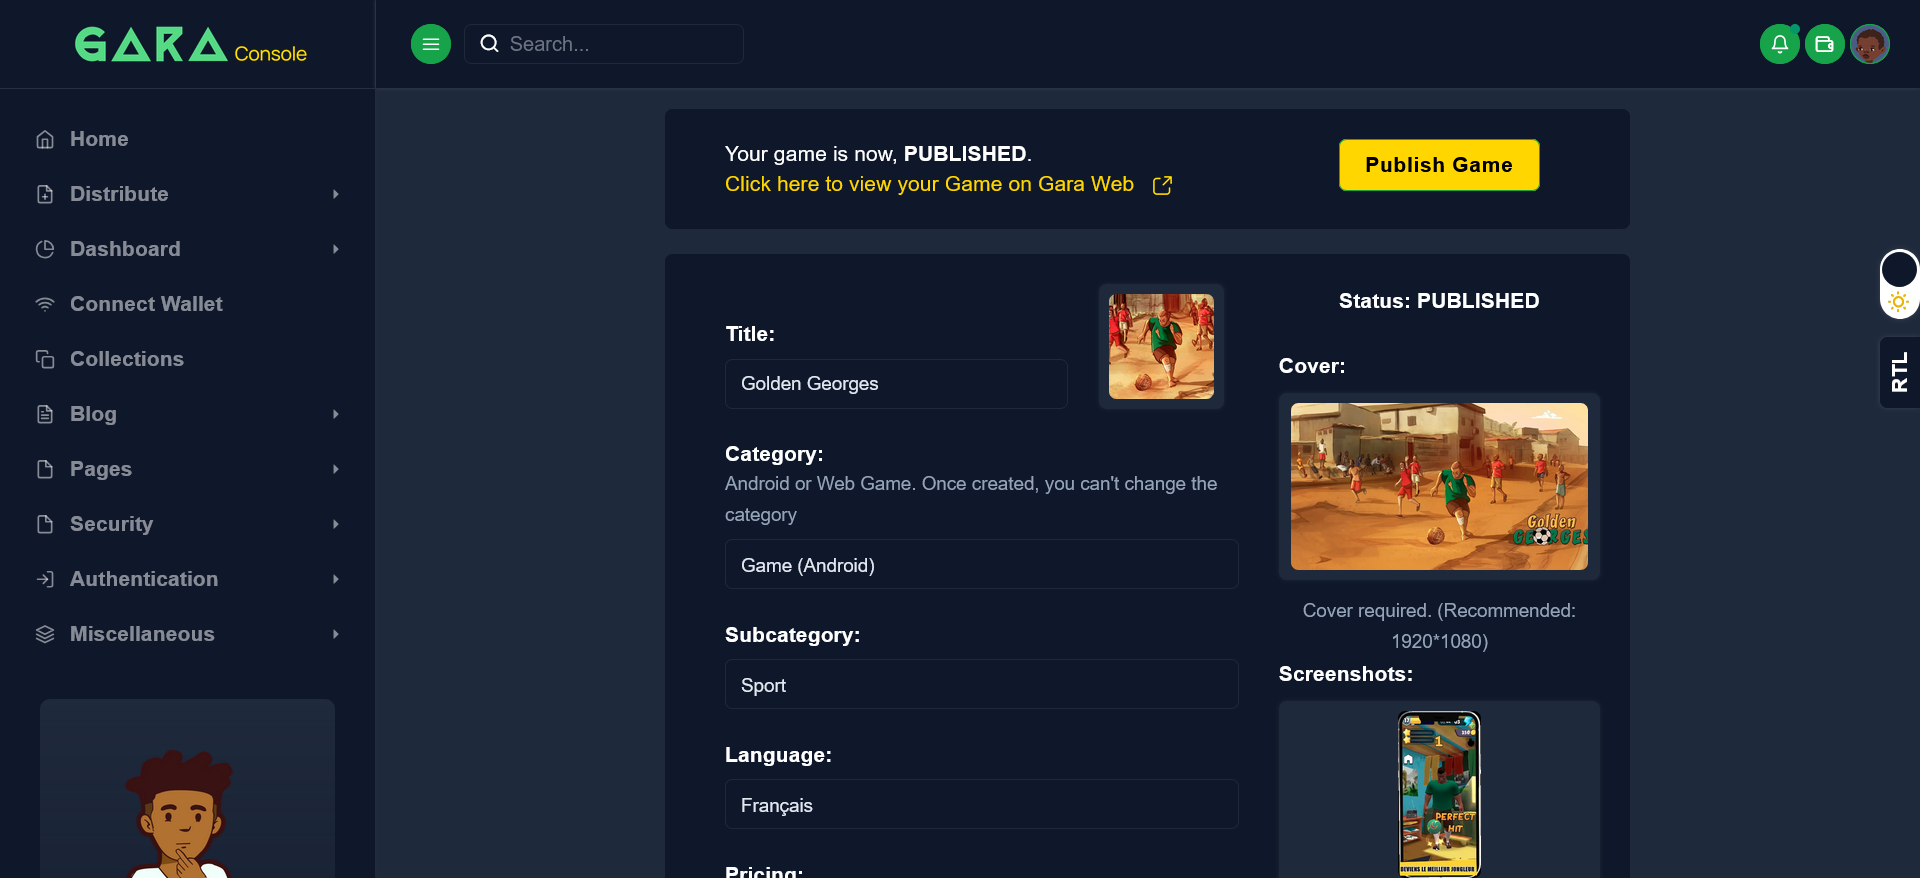This screenshot has width=1920, height=878.
Task: Expand the Pages submenu arrow
Action: (336, 469)
